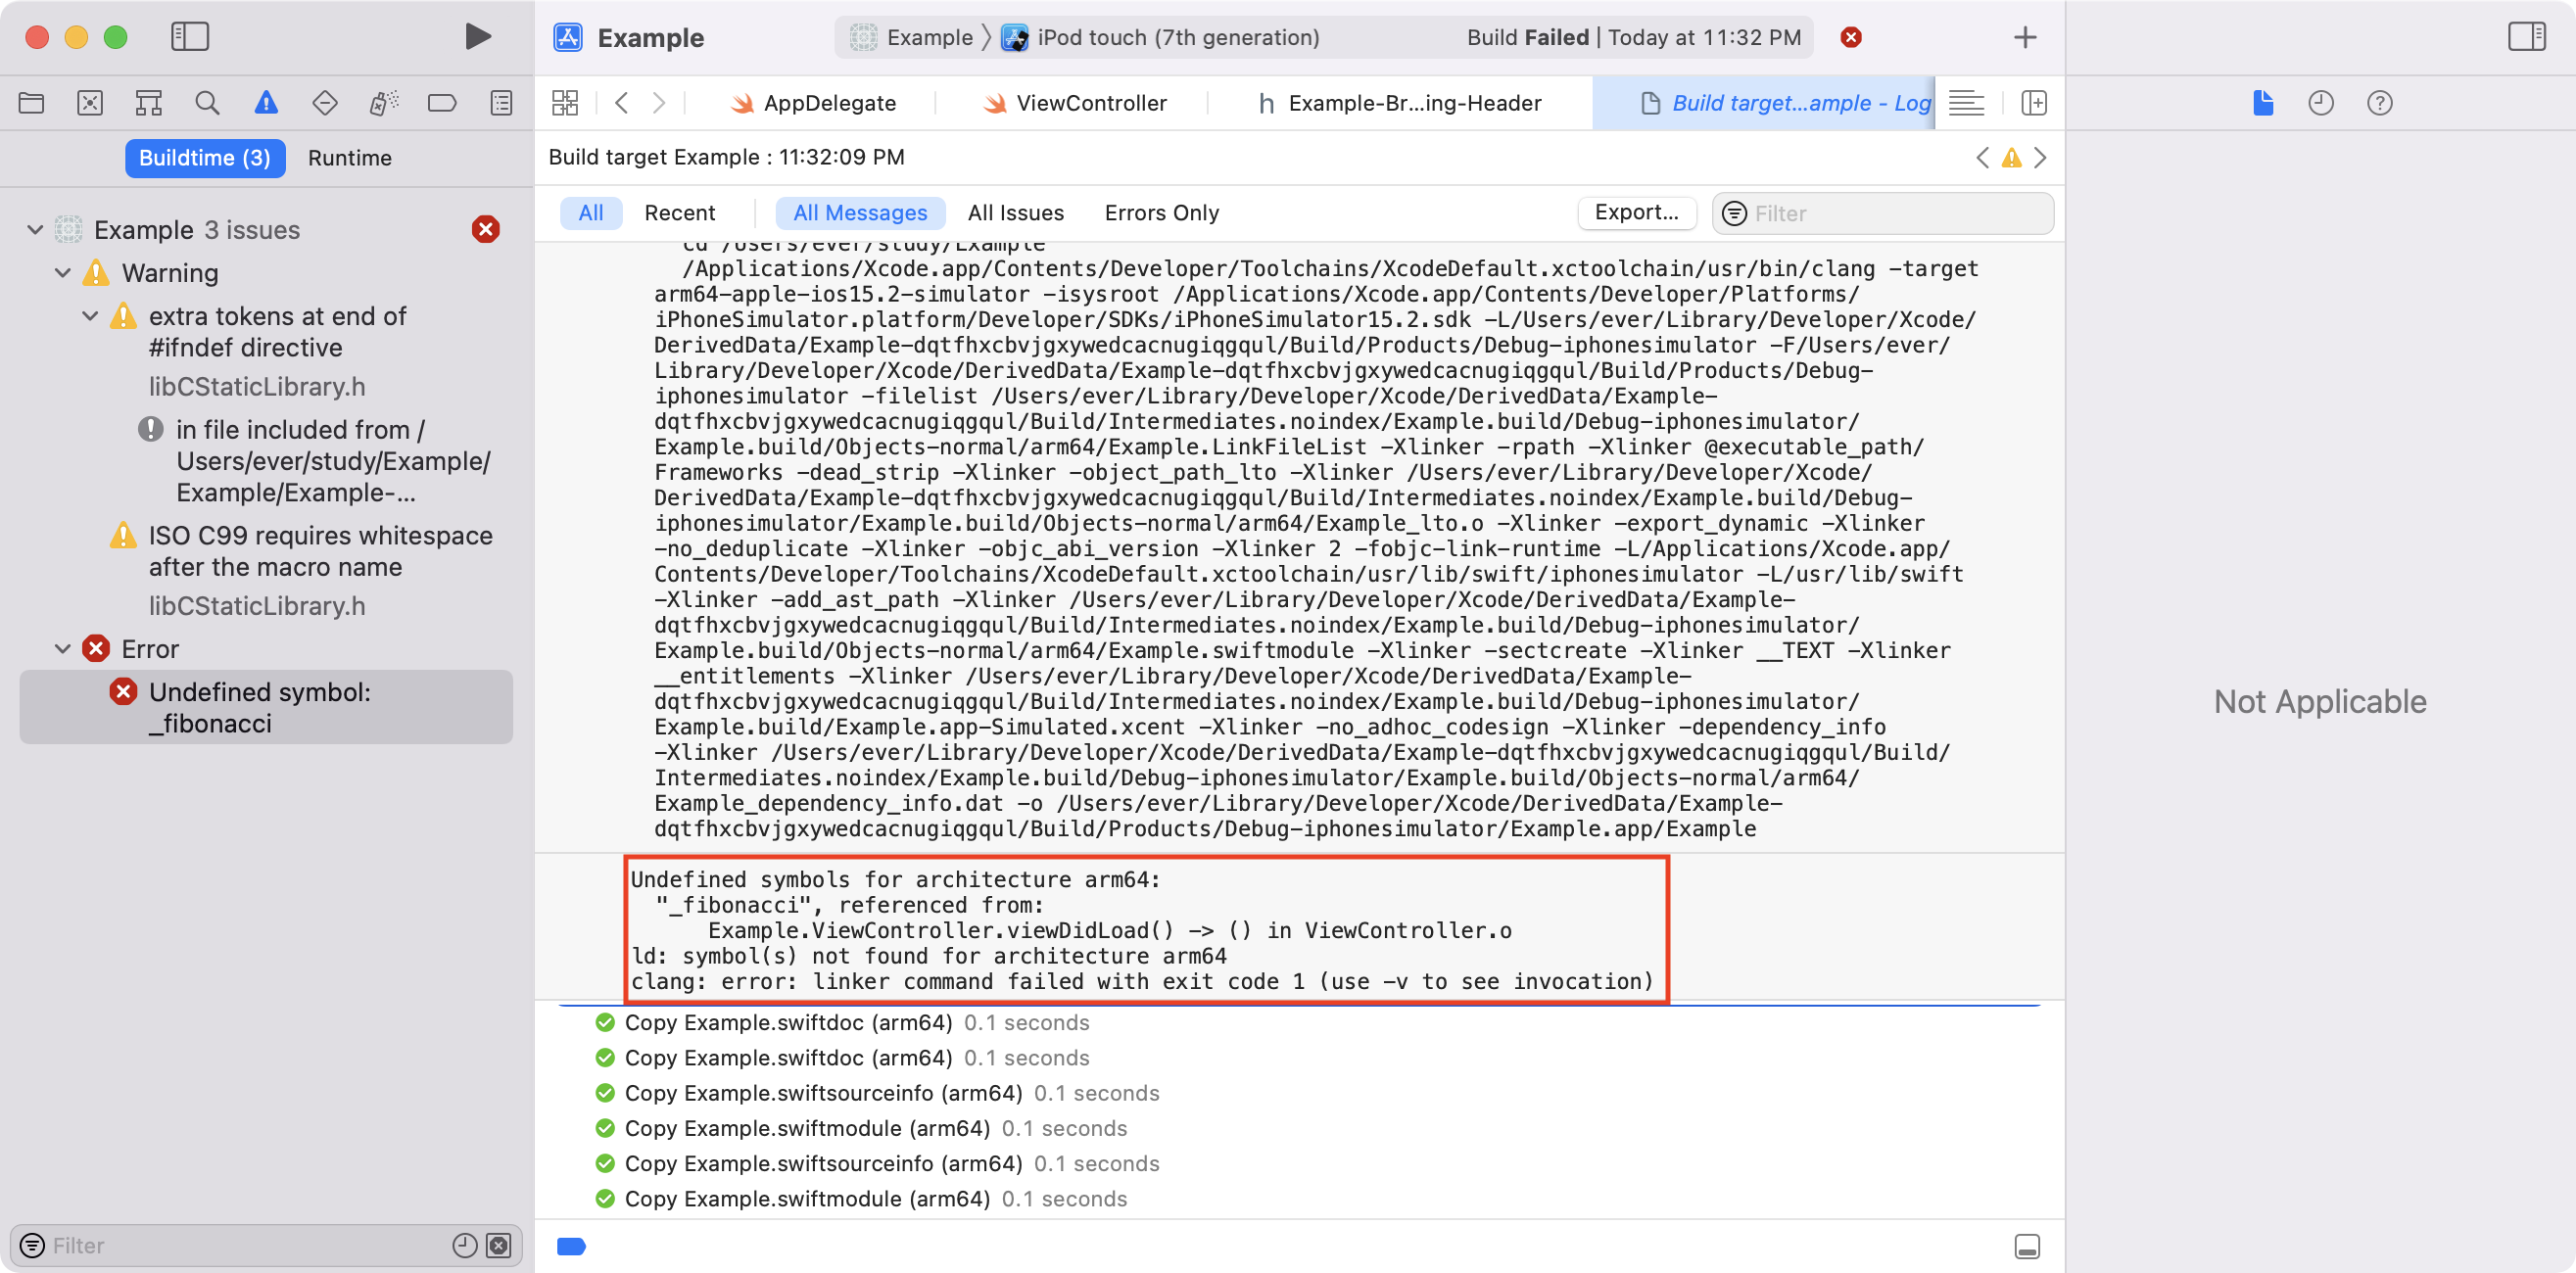2576x1273 pixels.
Task: Toggle the right inspector panel
Action: 2526,37
